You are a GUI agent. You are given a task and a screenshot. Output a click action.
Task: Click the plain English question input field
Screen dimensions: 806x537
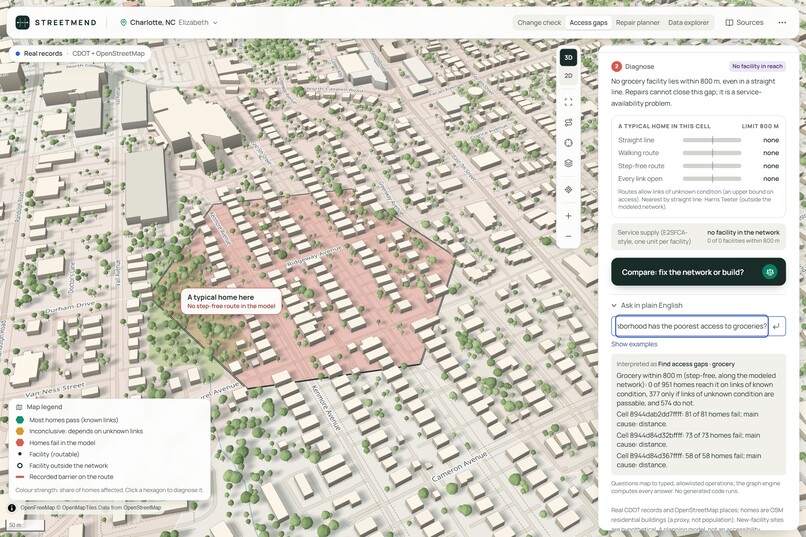tap(691, 326)
